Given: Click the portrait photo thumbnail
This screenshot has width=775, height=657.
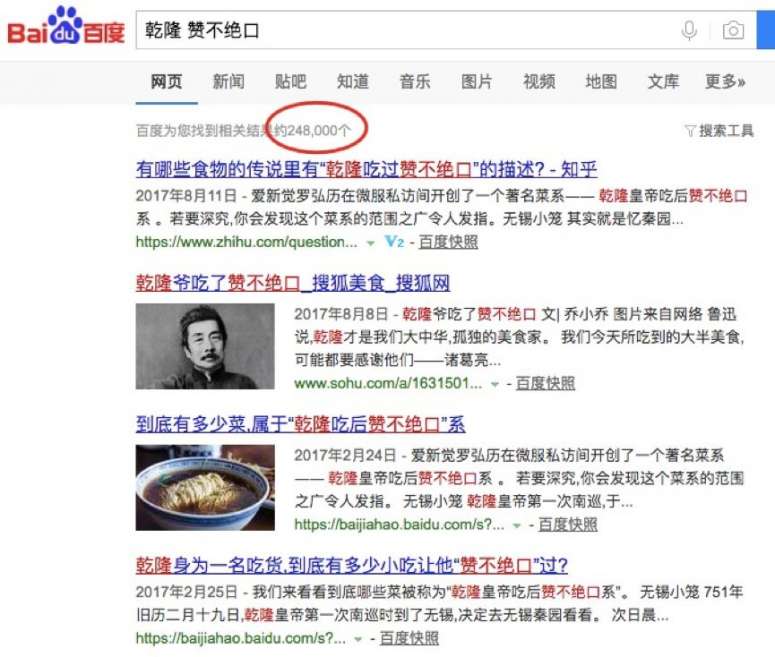Looking at the screenshot, I should (x=205, y=346).
